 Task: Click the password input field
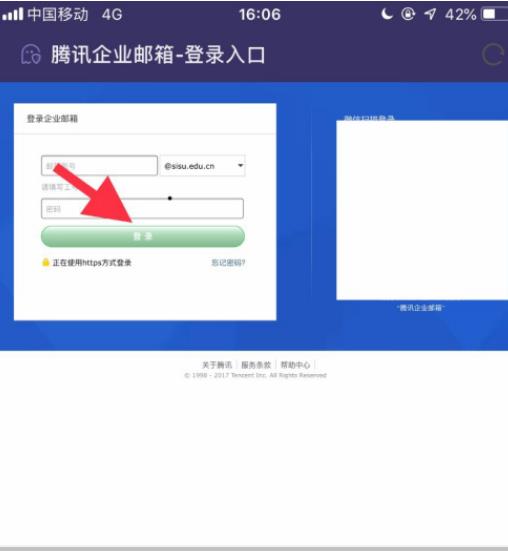pyautogui.click(x=142, y=209)
